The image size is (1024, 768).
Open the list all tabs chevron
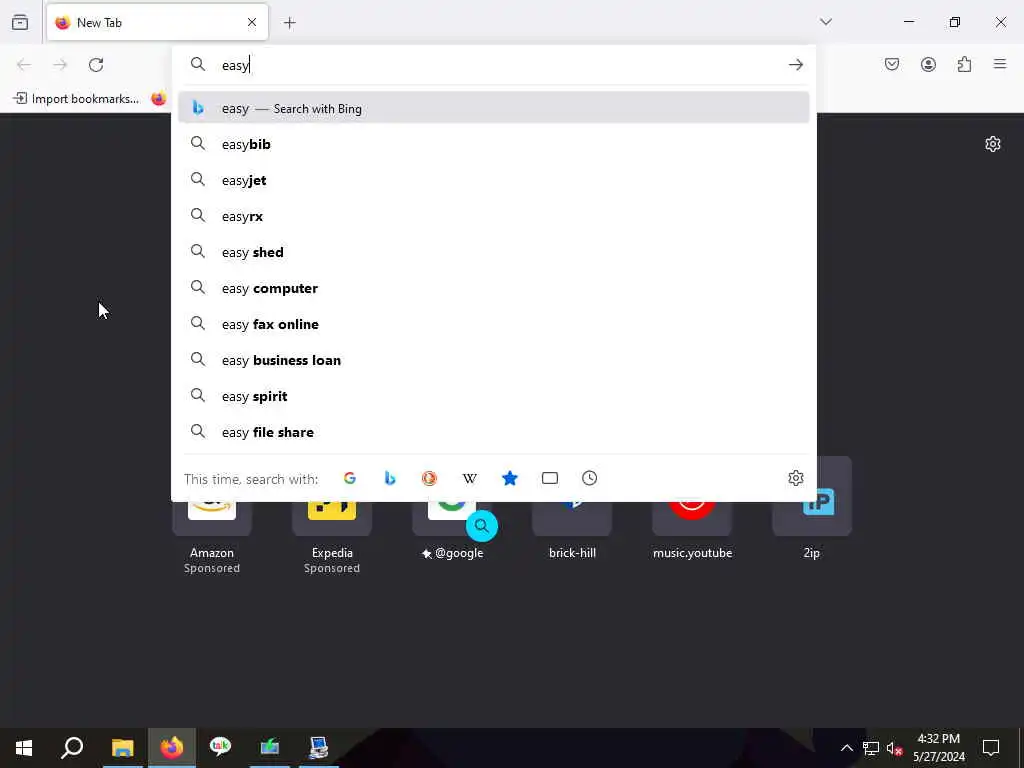pyautogui.click(x=826, y=22)
